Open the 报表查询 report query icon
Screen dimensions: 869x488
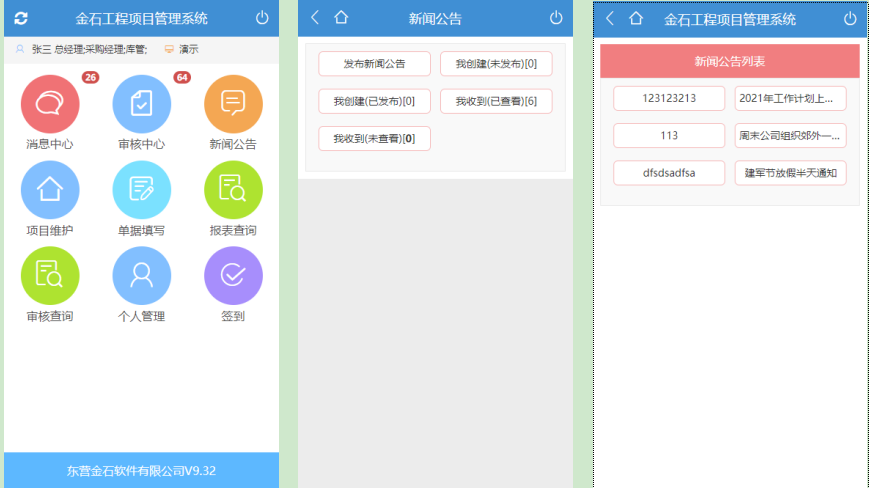(233, 190)
